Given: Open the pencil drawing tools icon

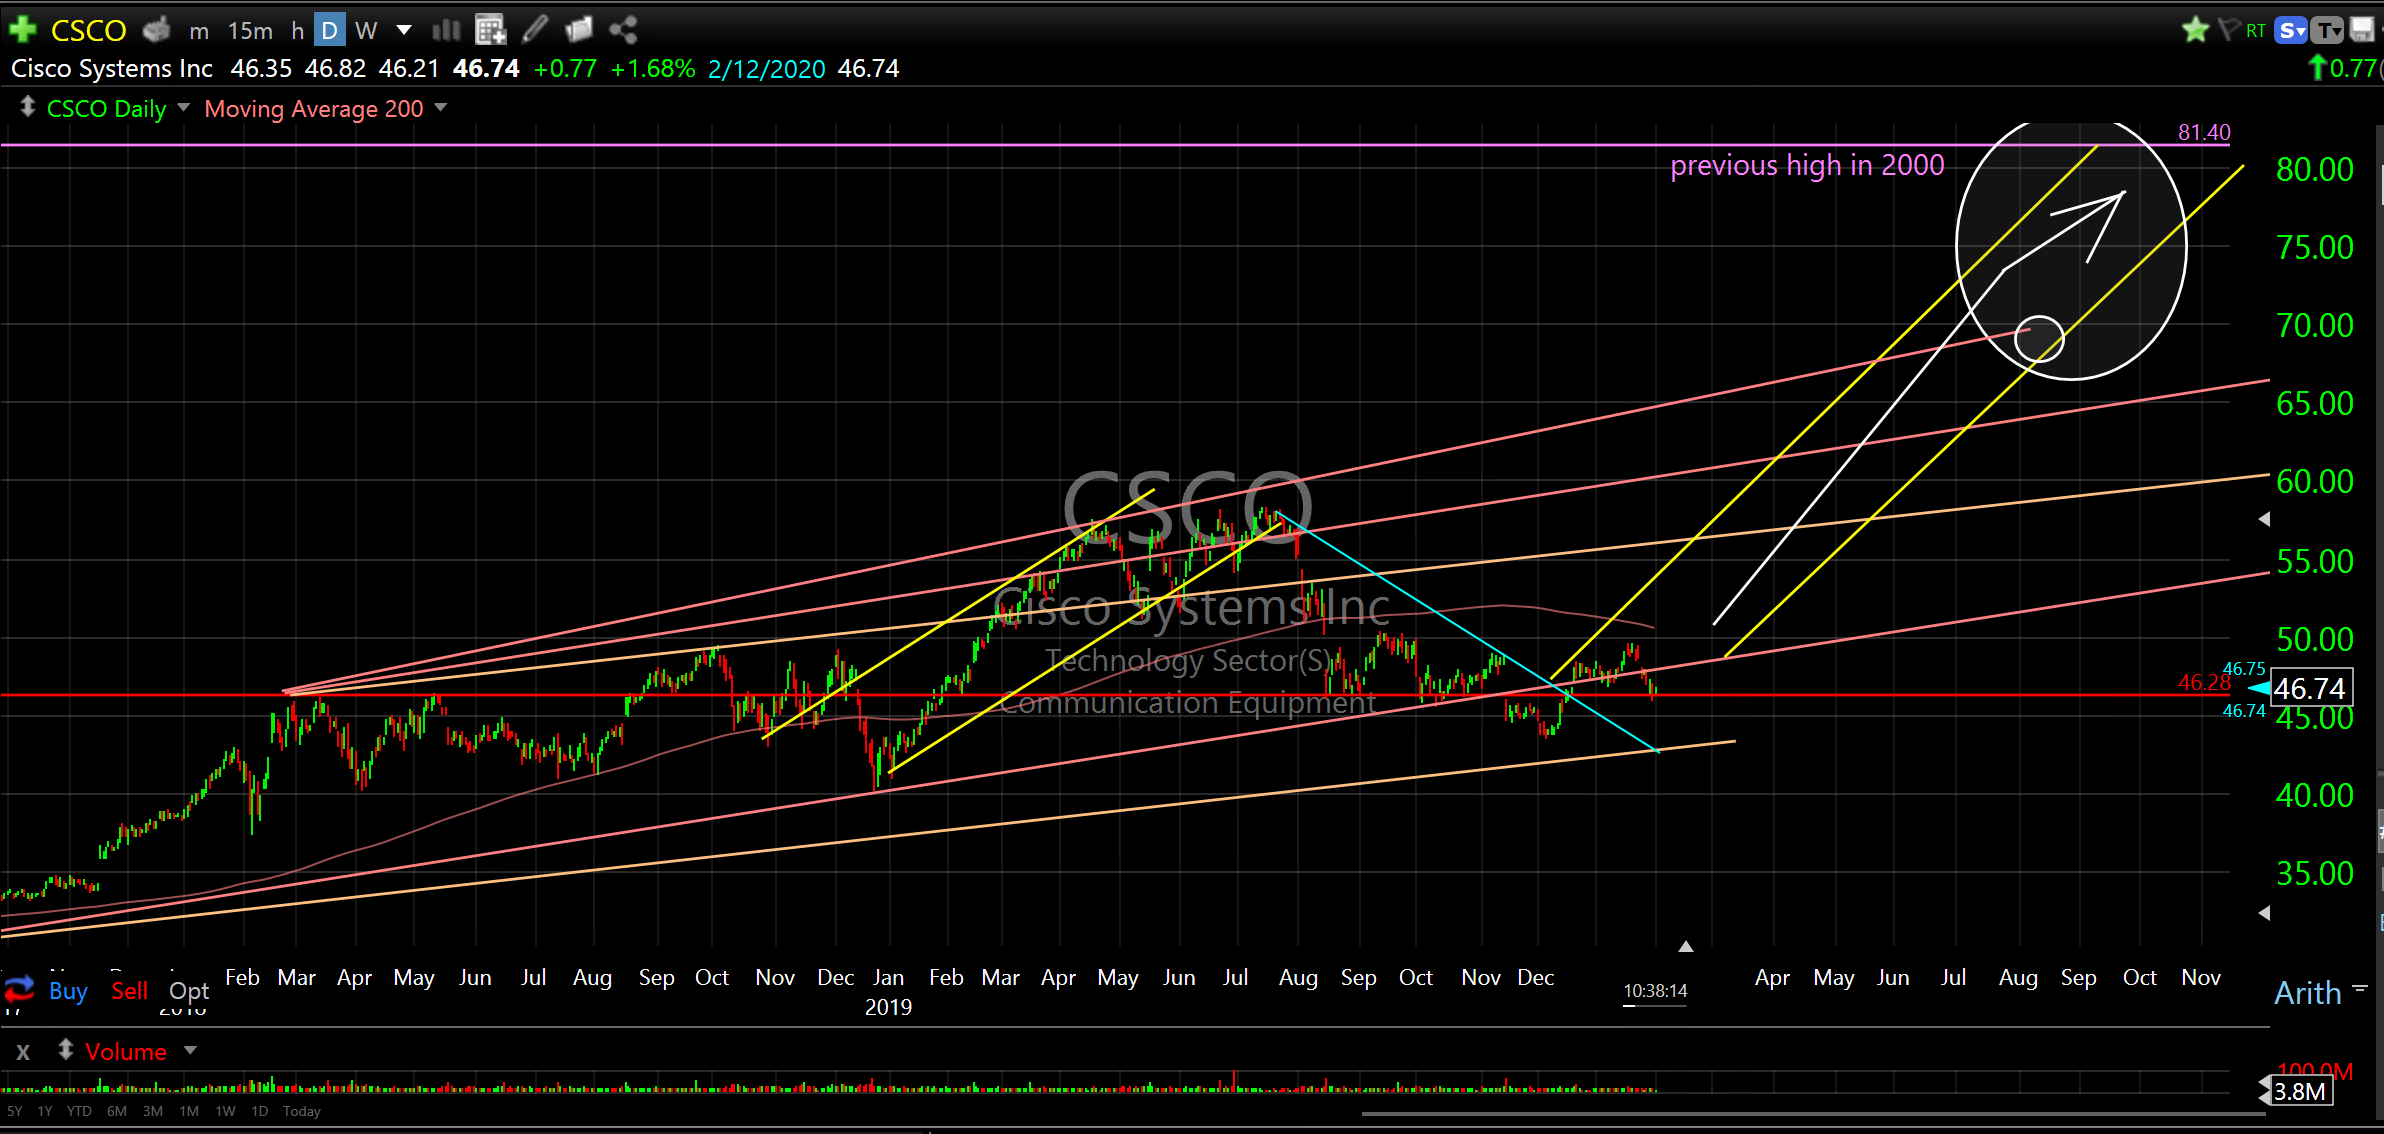Looking at the screenshot, I should pyautogui.click(x=535, y=30).
